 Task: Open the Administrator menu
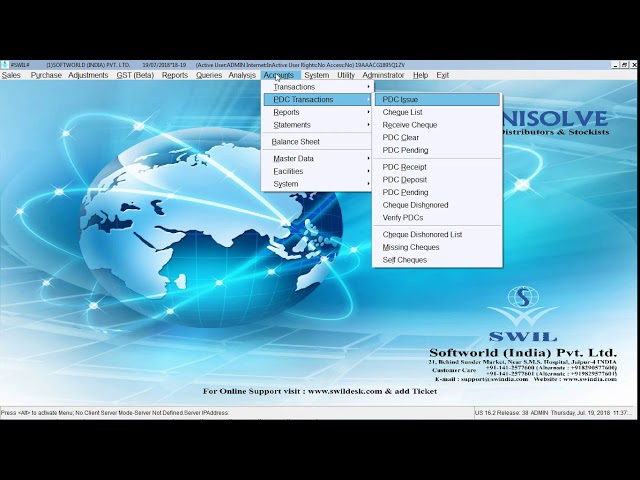pos(383,75)
